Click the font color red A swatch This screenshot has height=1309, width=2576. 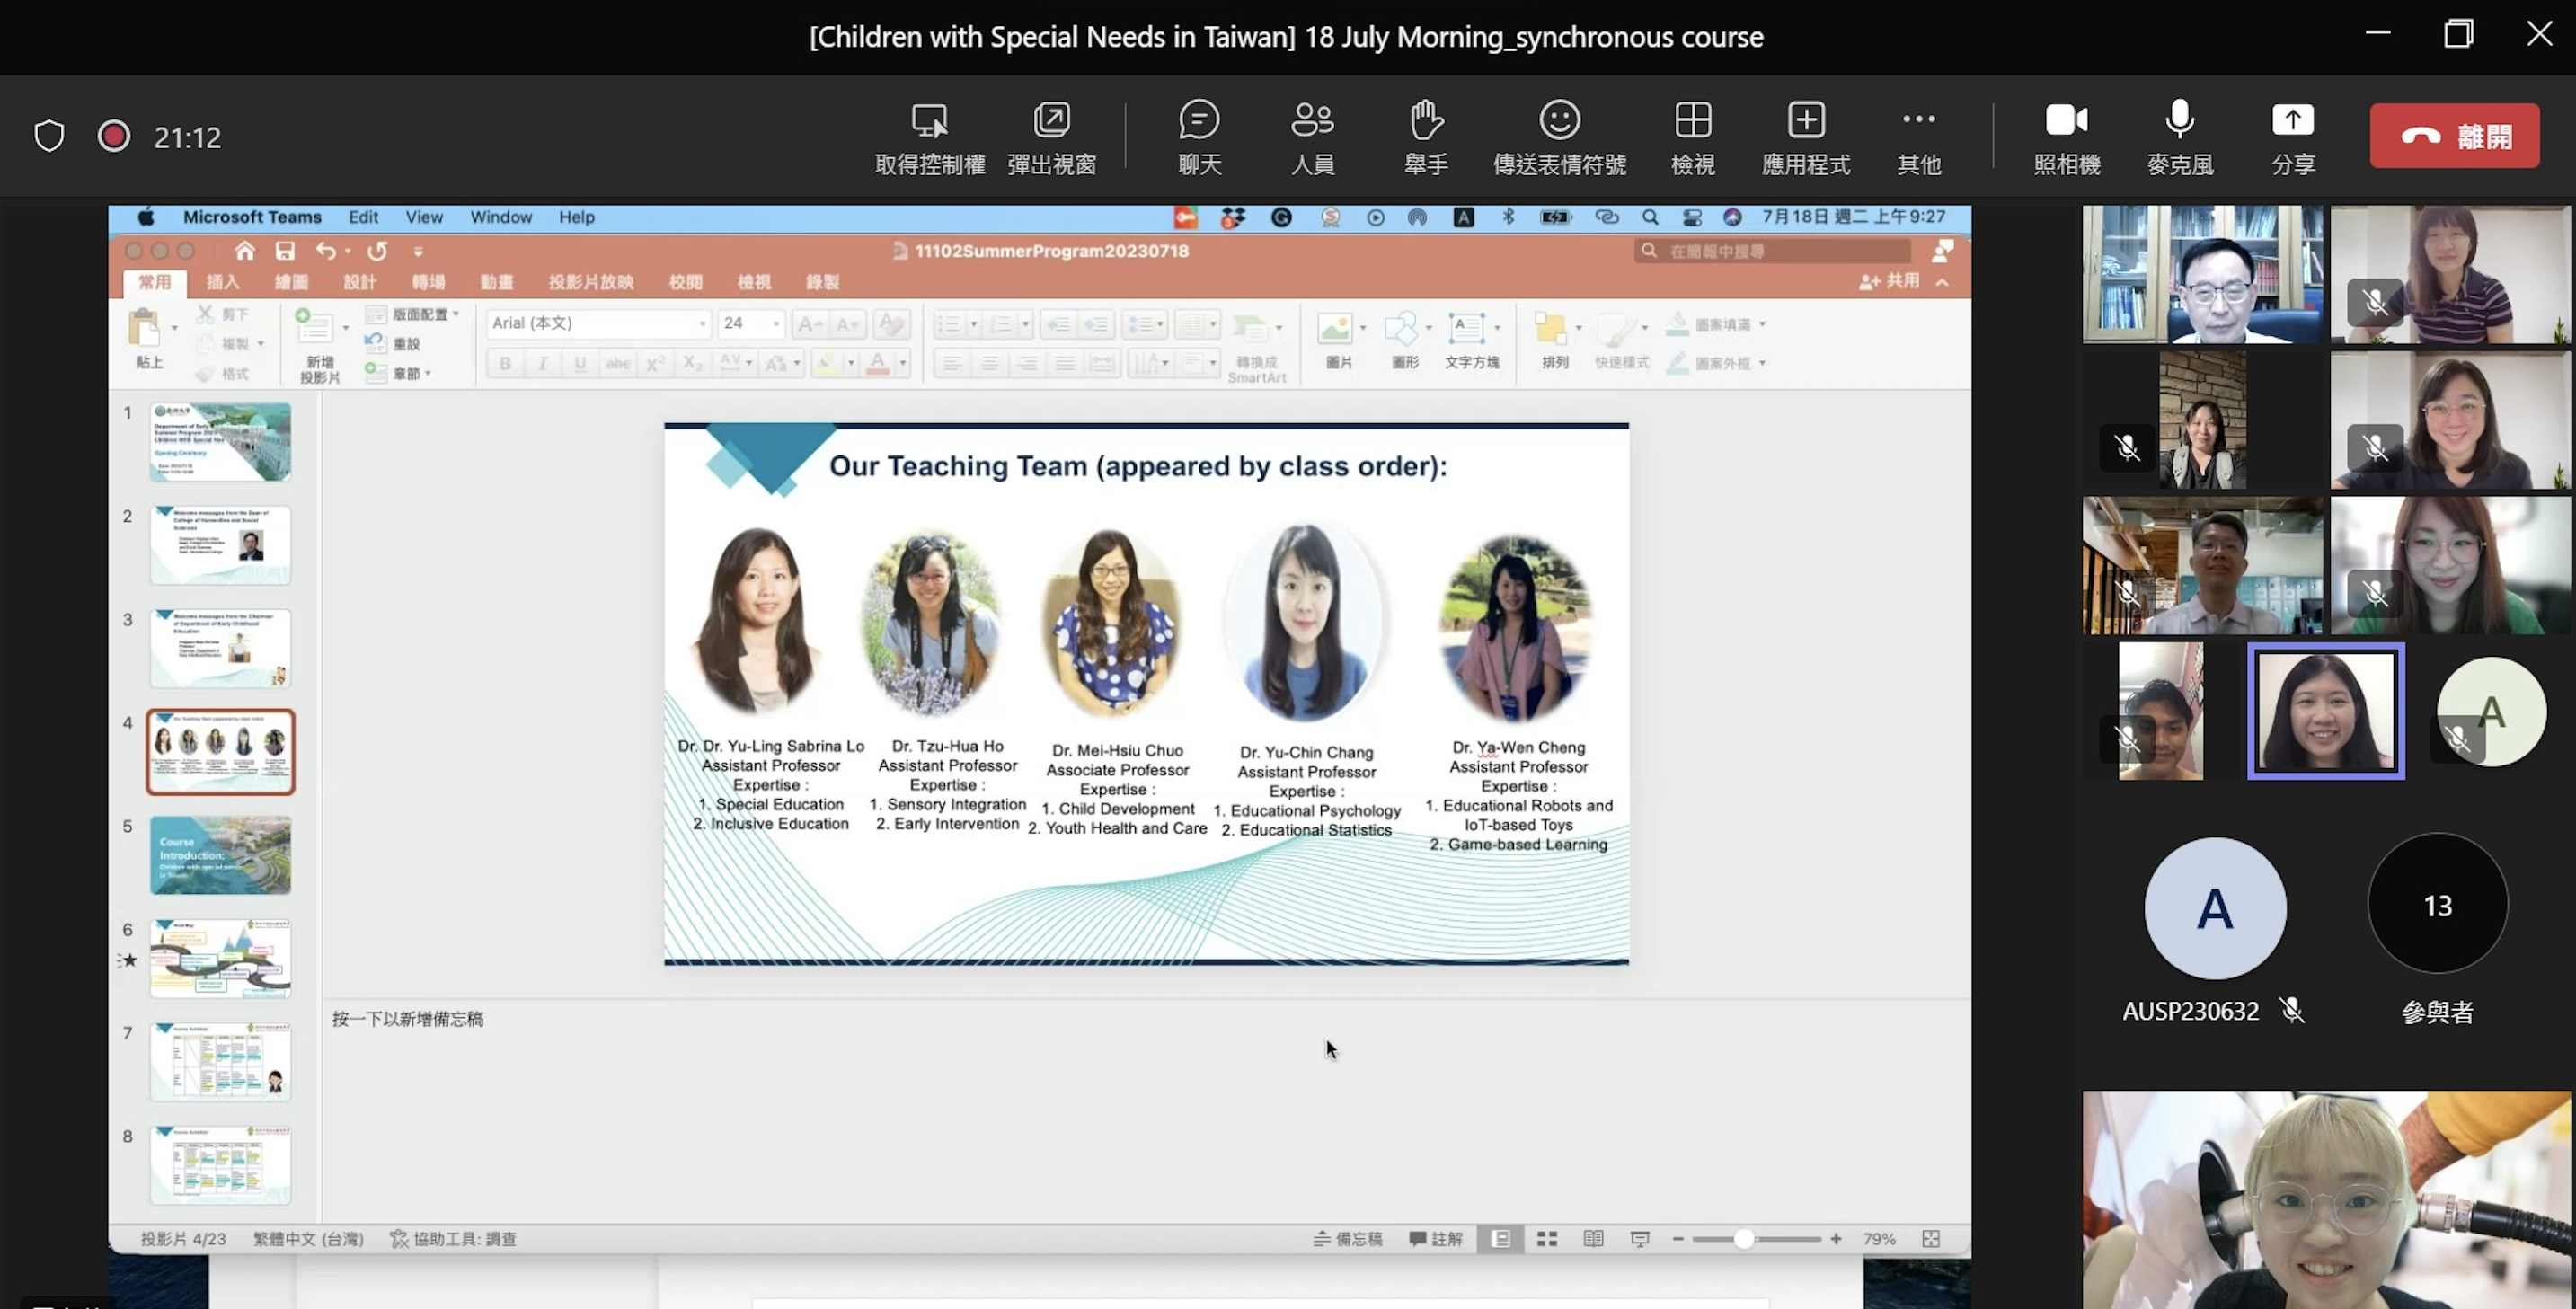click(x=878, y=363)
